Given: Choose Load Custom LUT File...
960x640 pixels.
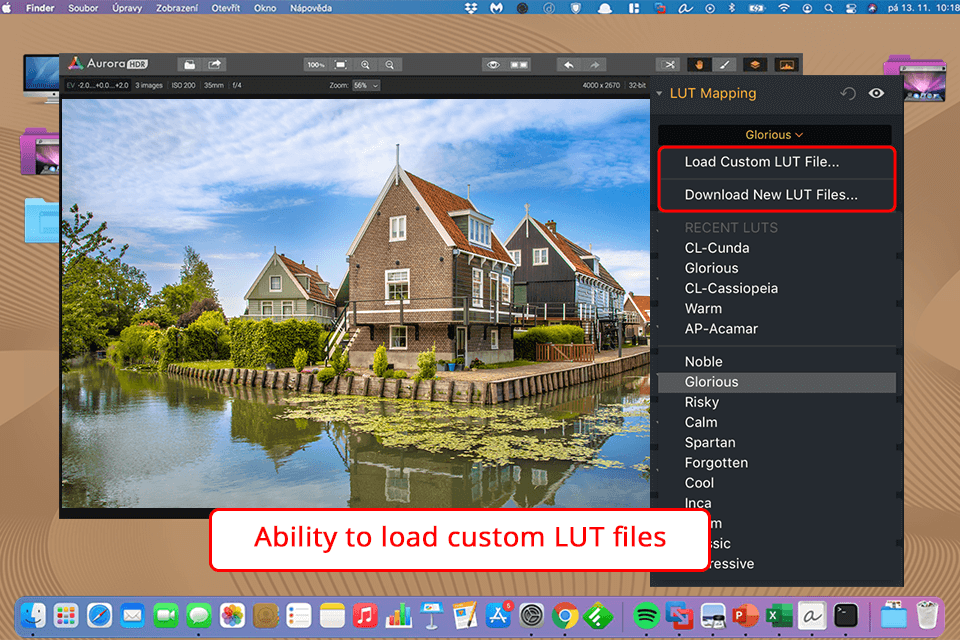Looking at the screenshot, I should pos(762,162).
